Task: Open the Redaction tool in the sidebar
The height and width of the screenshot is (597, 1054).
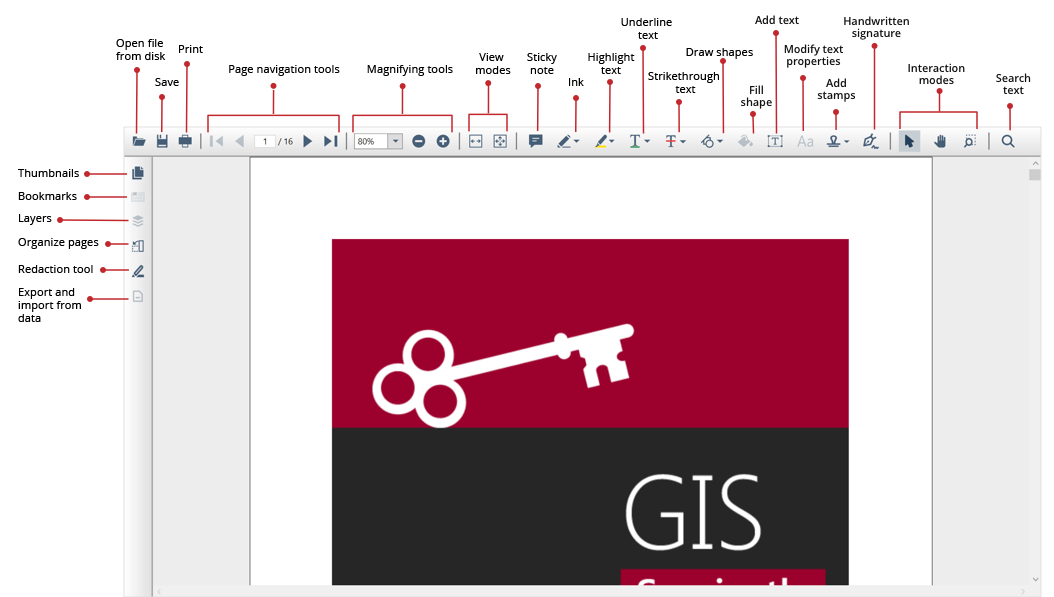Action: click(138, 270)
